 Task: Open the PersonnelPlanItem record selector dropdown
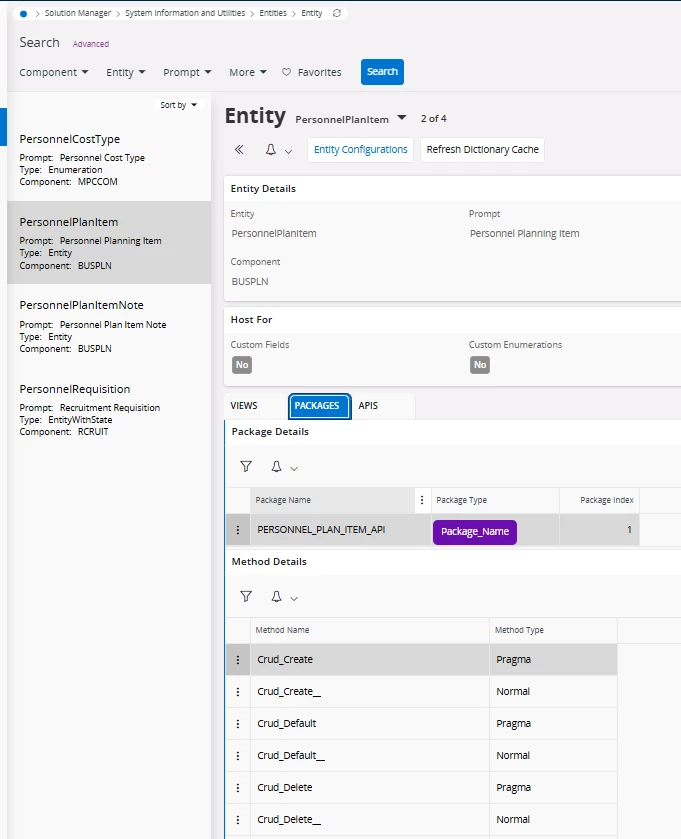point(402,118)
